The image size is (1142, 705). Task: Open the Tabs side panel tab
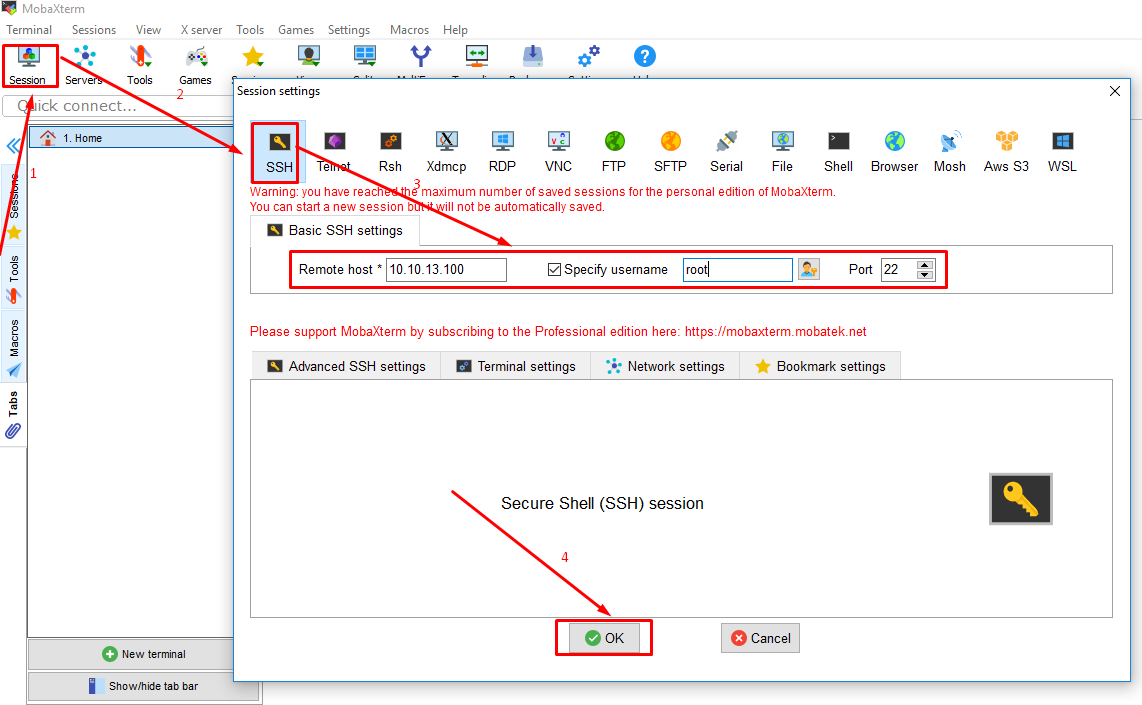[x=13, y=414]
